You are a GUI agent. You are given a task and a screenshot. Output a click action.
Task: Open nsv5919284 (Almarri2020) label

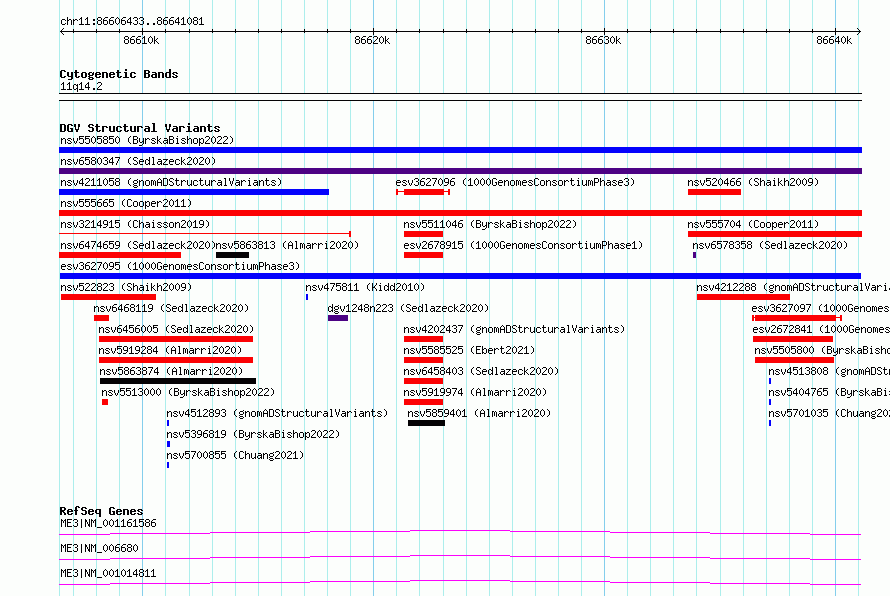click(x=170, y=350)
